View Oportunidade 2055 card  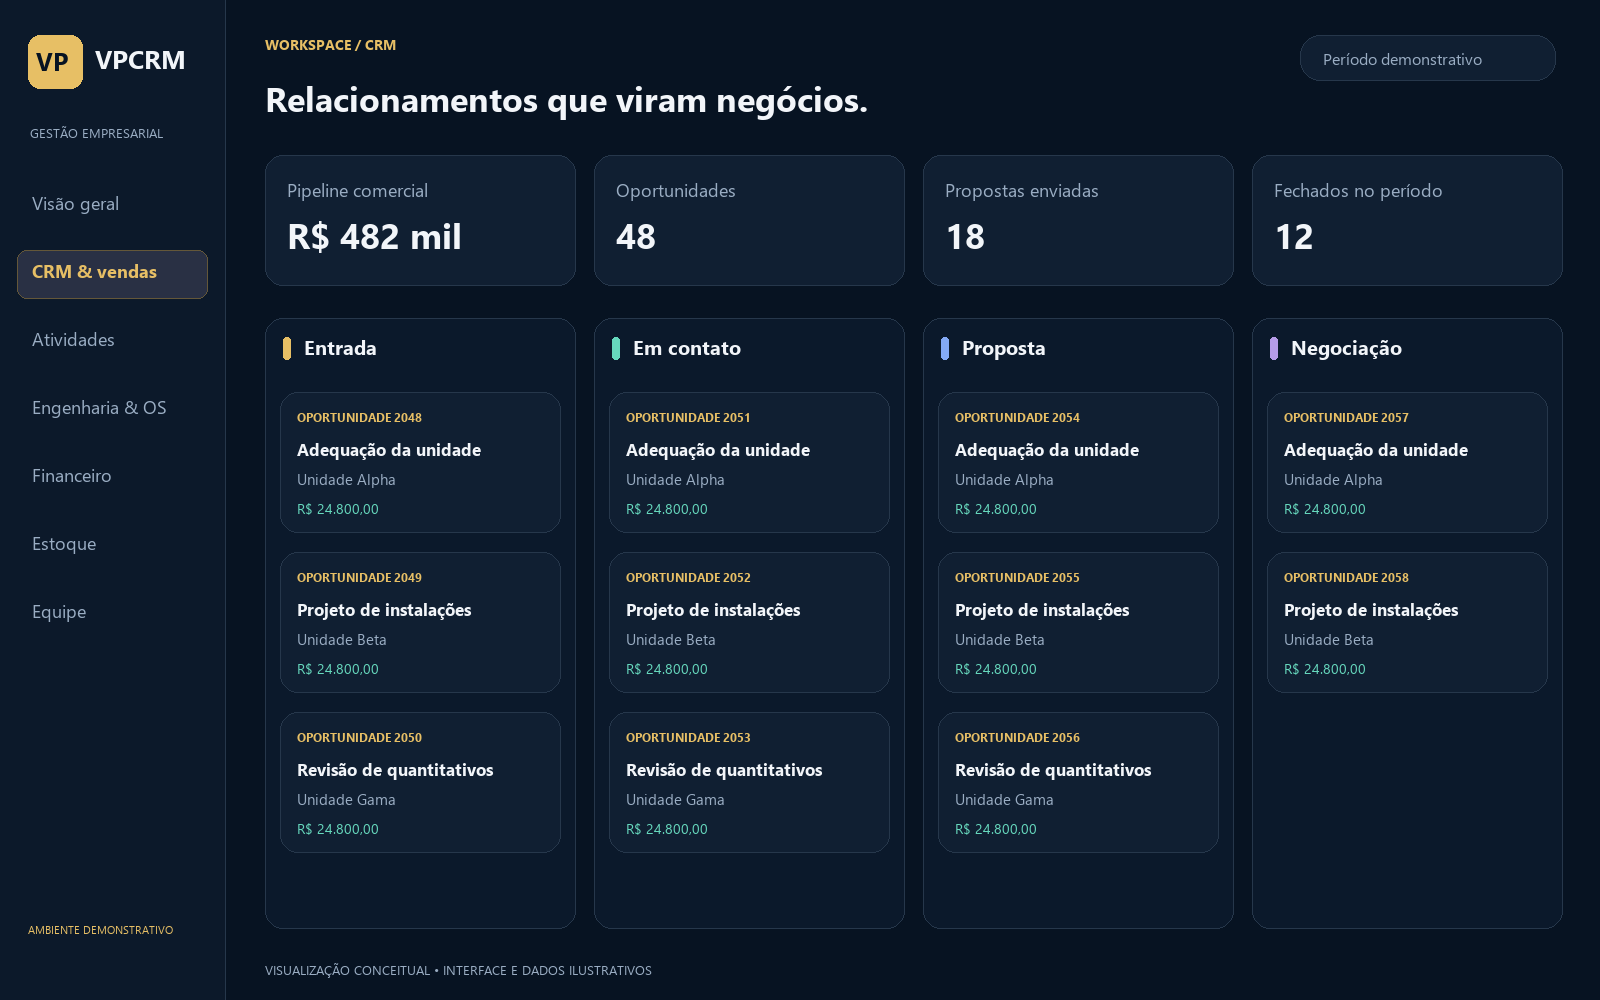coord(1078,622)
